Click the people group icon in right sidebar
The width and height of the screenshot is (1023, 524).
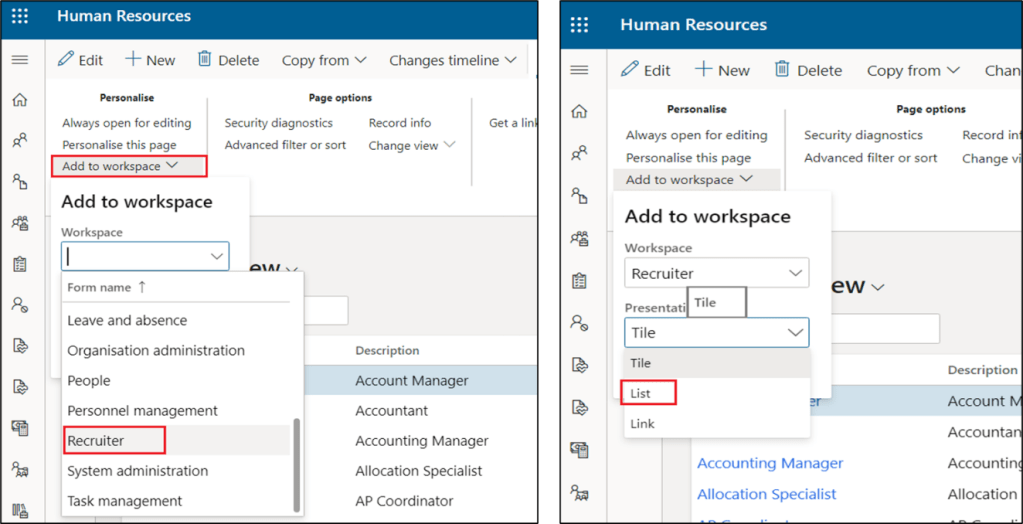[x=579, y=238]
